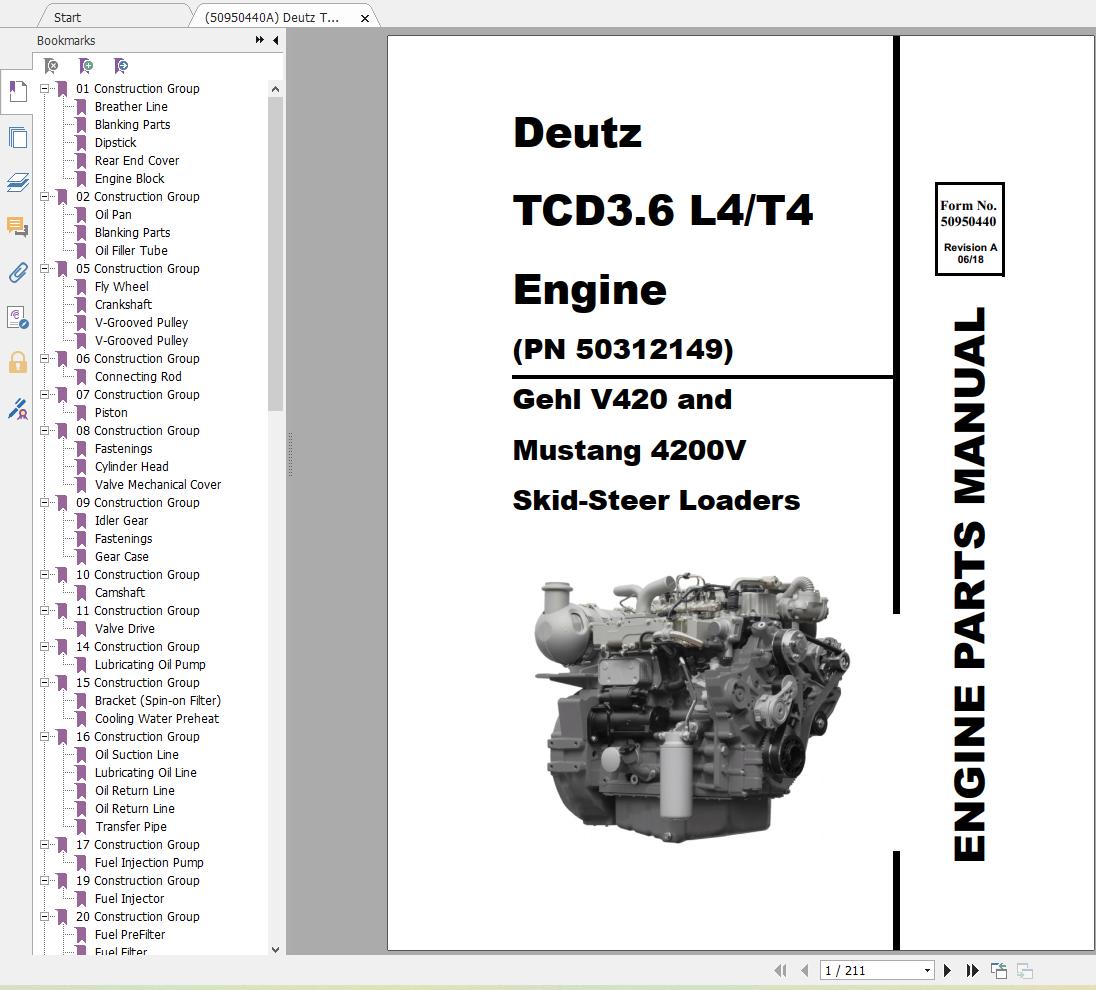This screenshot has width=1096, height=990.
Task: Jump to the Cylinder Head bookmark
Action: [131, 466]
